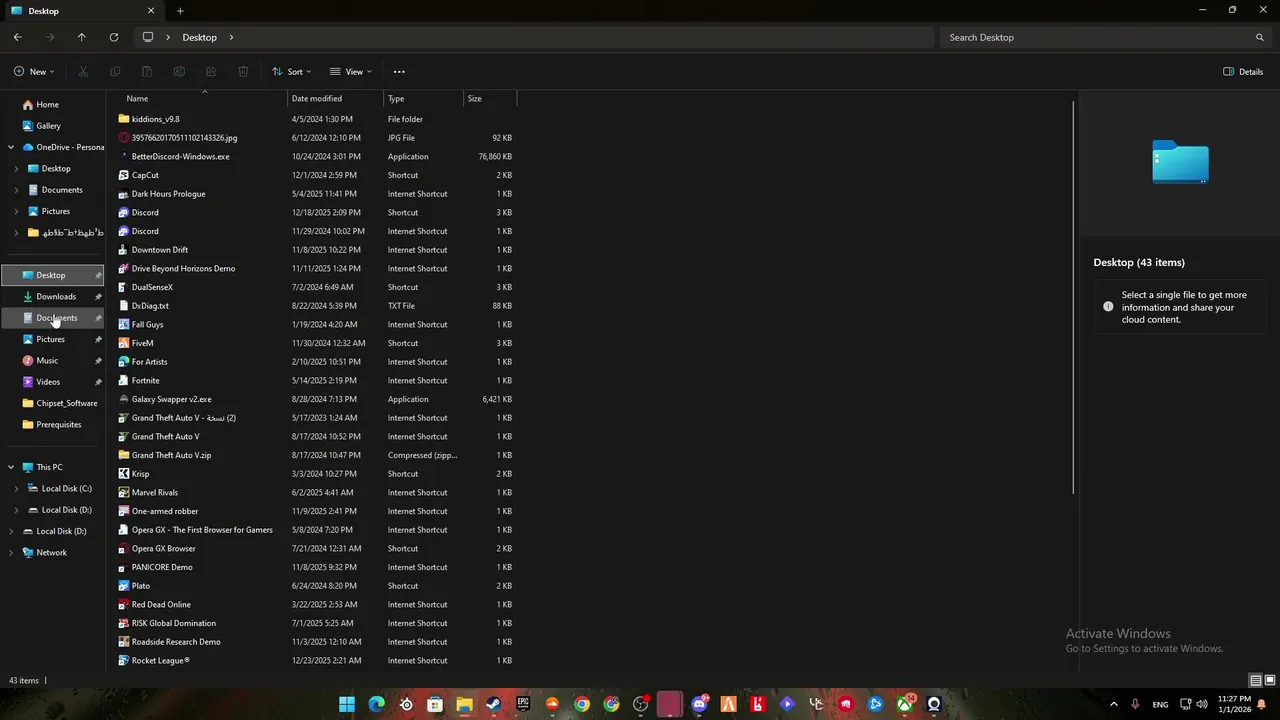
Task: Go up one folder level
Action: tap(82, 37)
